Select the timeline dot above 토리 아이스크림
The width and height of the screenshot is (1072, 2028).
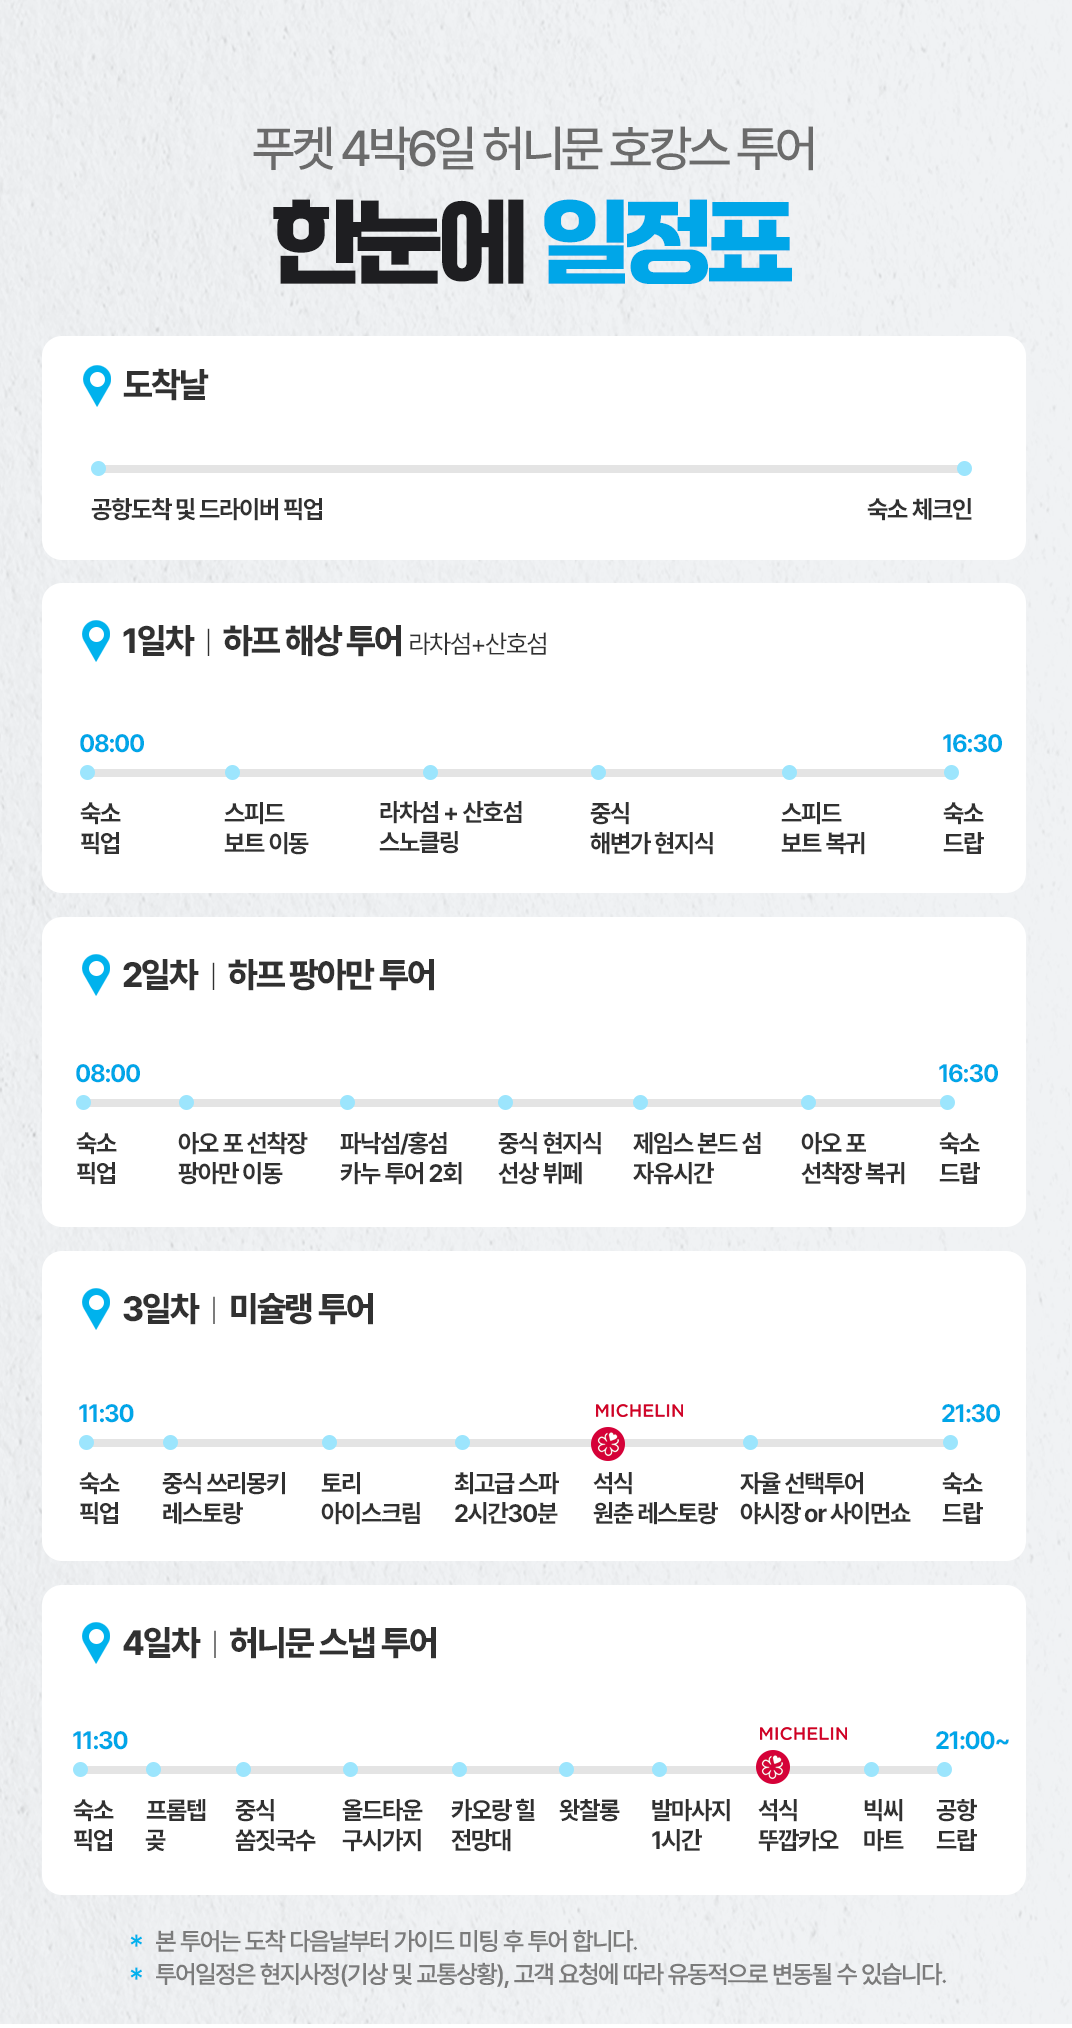[329, 1442]
